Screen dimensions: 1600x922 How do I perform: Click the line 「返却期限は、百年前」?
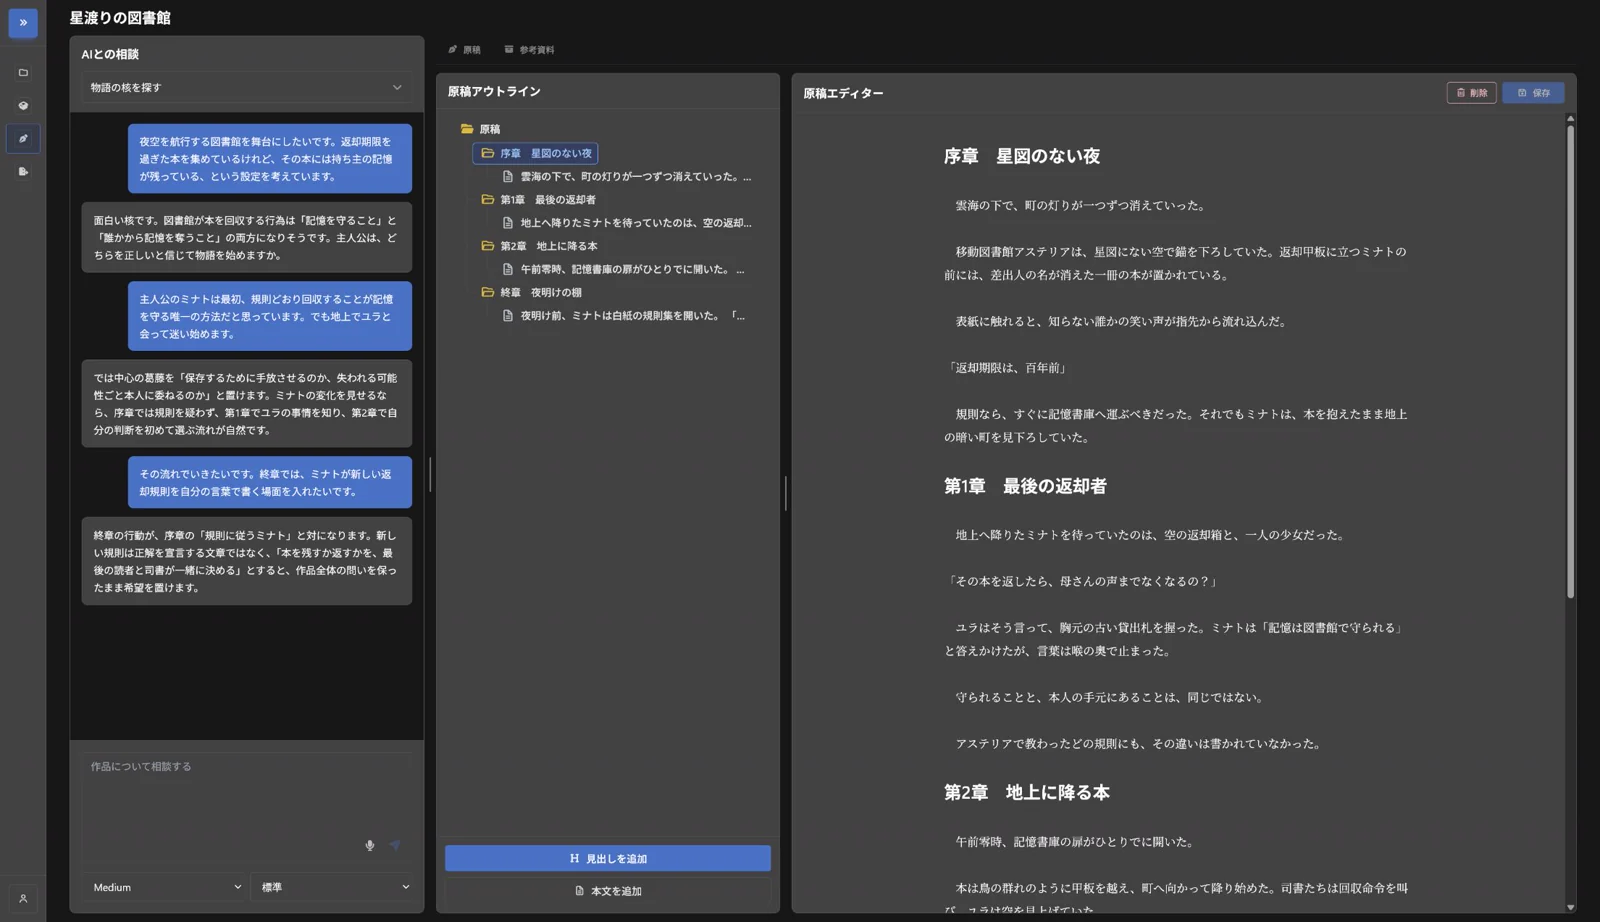click(1006, 368)
